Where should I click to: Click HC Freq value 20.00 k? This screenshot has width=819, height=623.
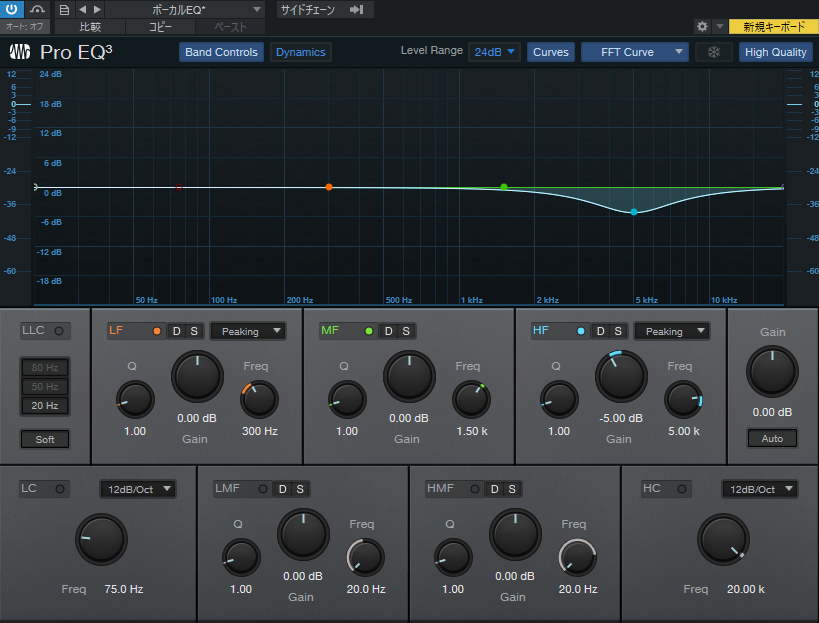(x=745, y=589)
